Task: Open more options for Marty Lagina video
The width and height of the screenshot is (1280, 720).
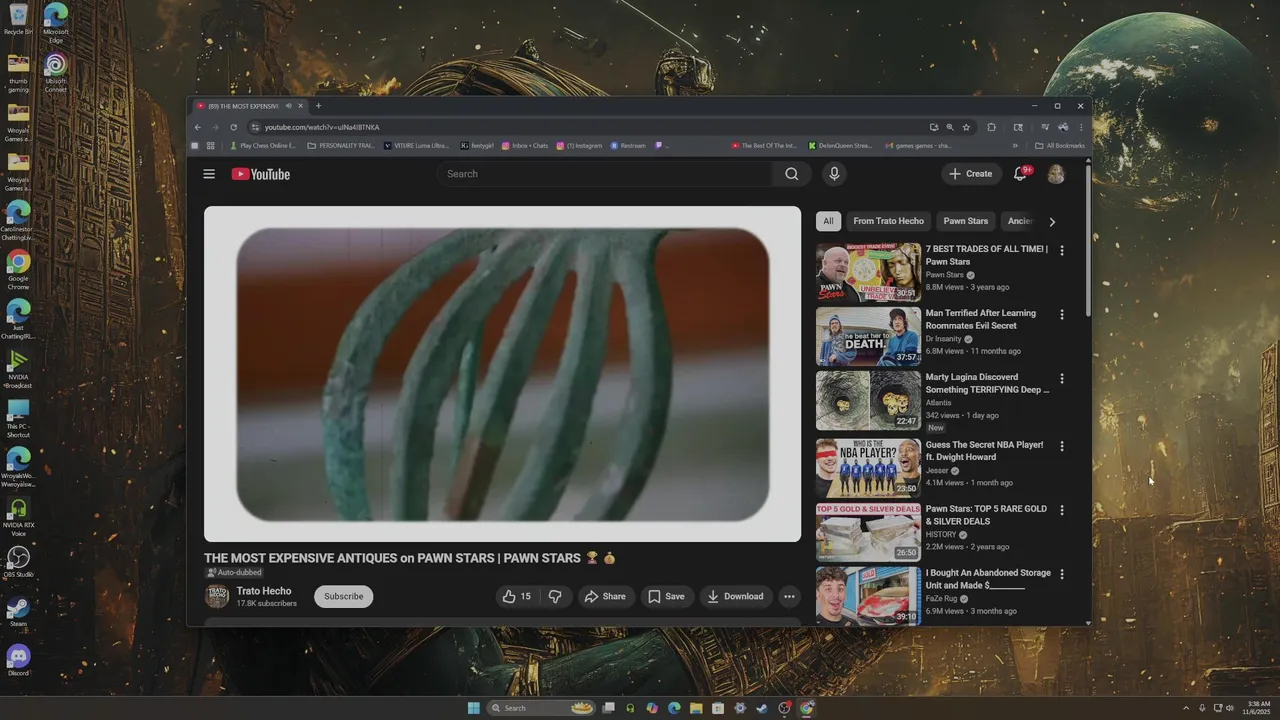Action: 1062,379
